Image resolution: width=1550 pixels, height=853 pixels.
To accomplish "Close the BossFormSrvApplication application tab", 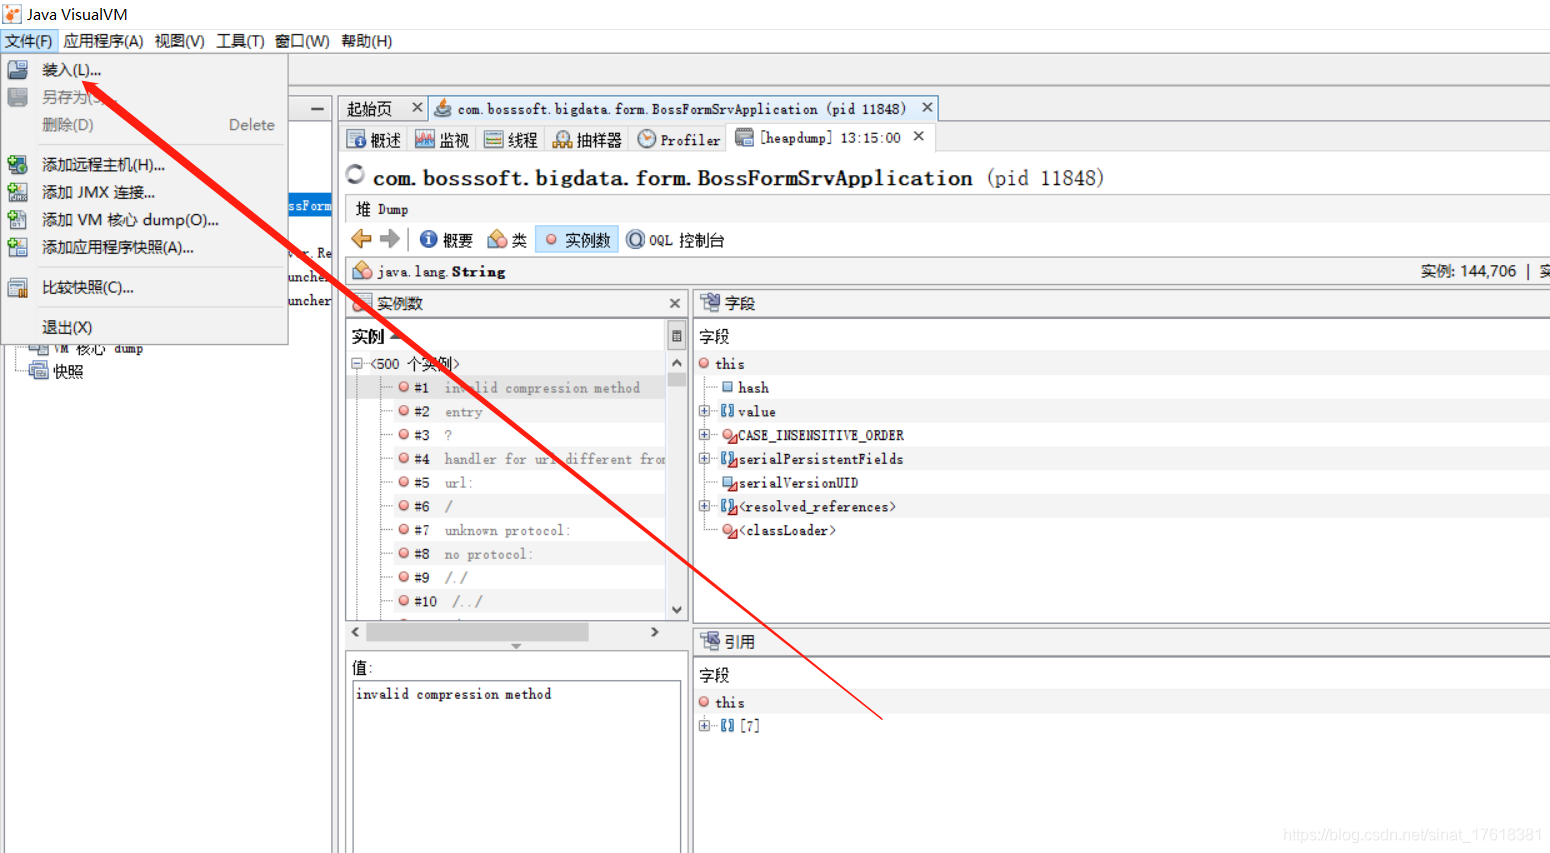I will pos(927,107).
